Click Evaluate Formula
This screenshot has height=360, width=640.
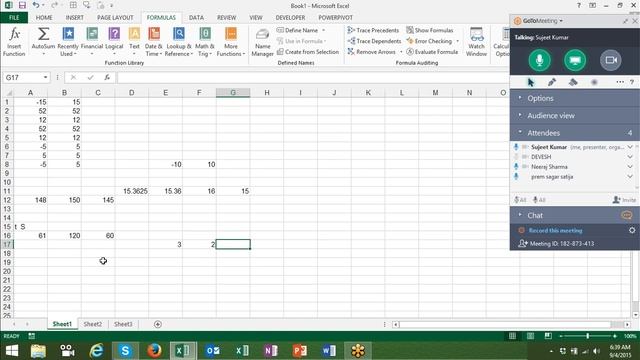(432, 52)
